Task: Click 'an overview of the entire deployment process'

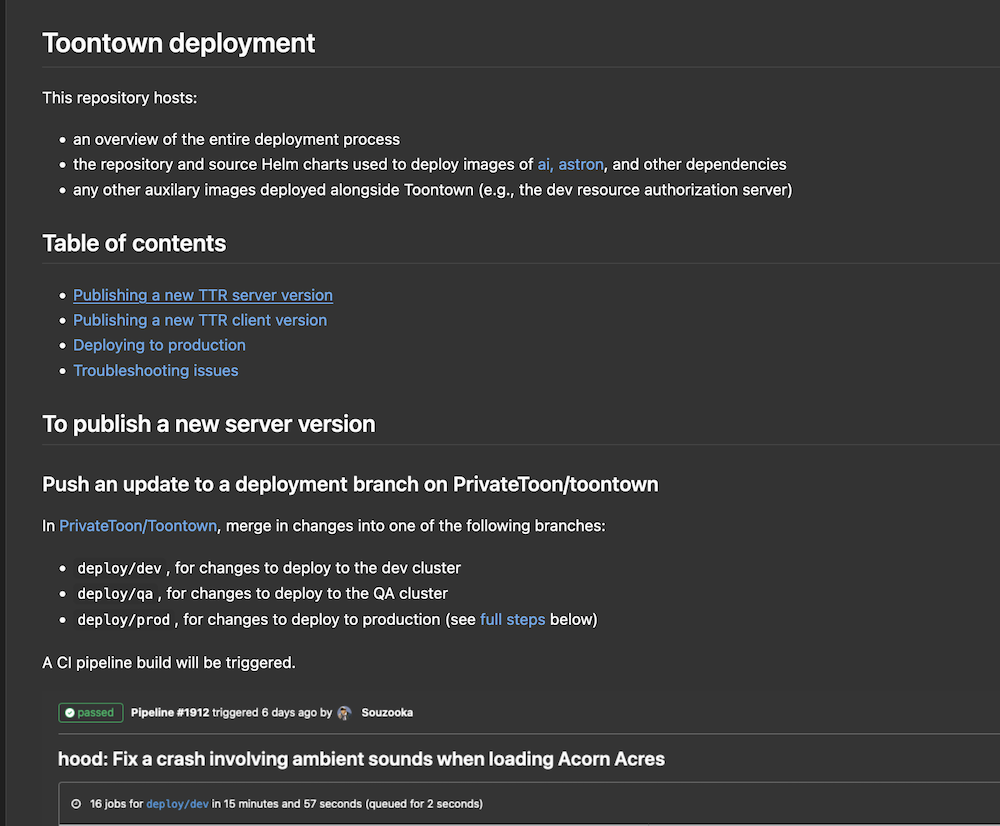Action: point(237,139)
